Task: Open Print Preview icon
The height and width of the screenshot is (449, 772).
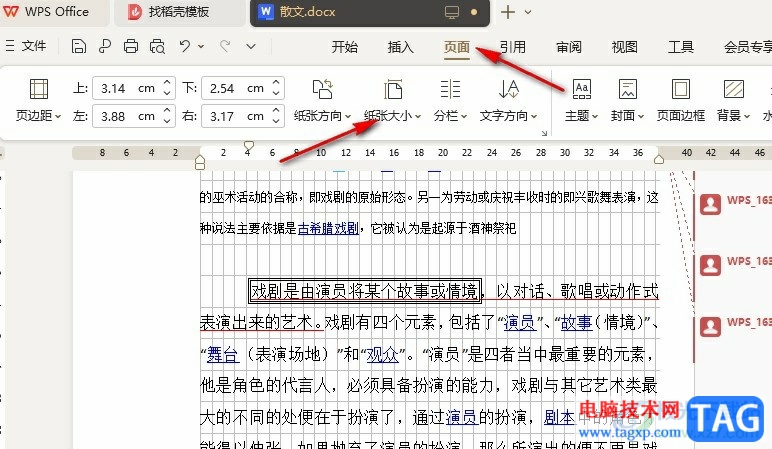Action: coord(157,46)
